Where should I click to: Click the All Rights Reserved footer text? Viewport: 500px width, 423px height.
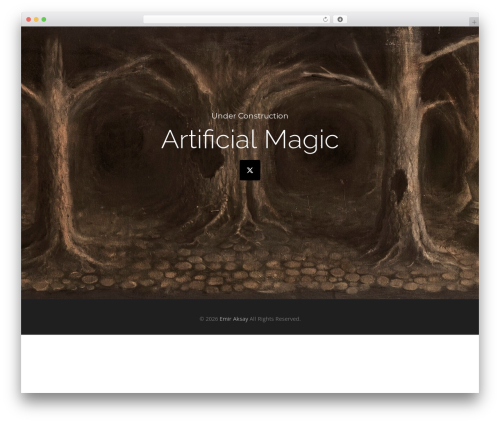(x=275, y=319)
